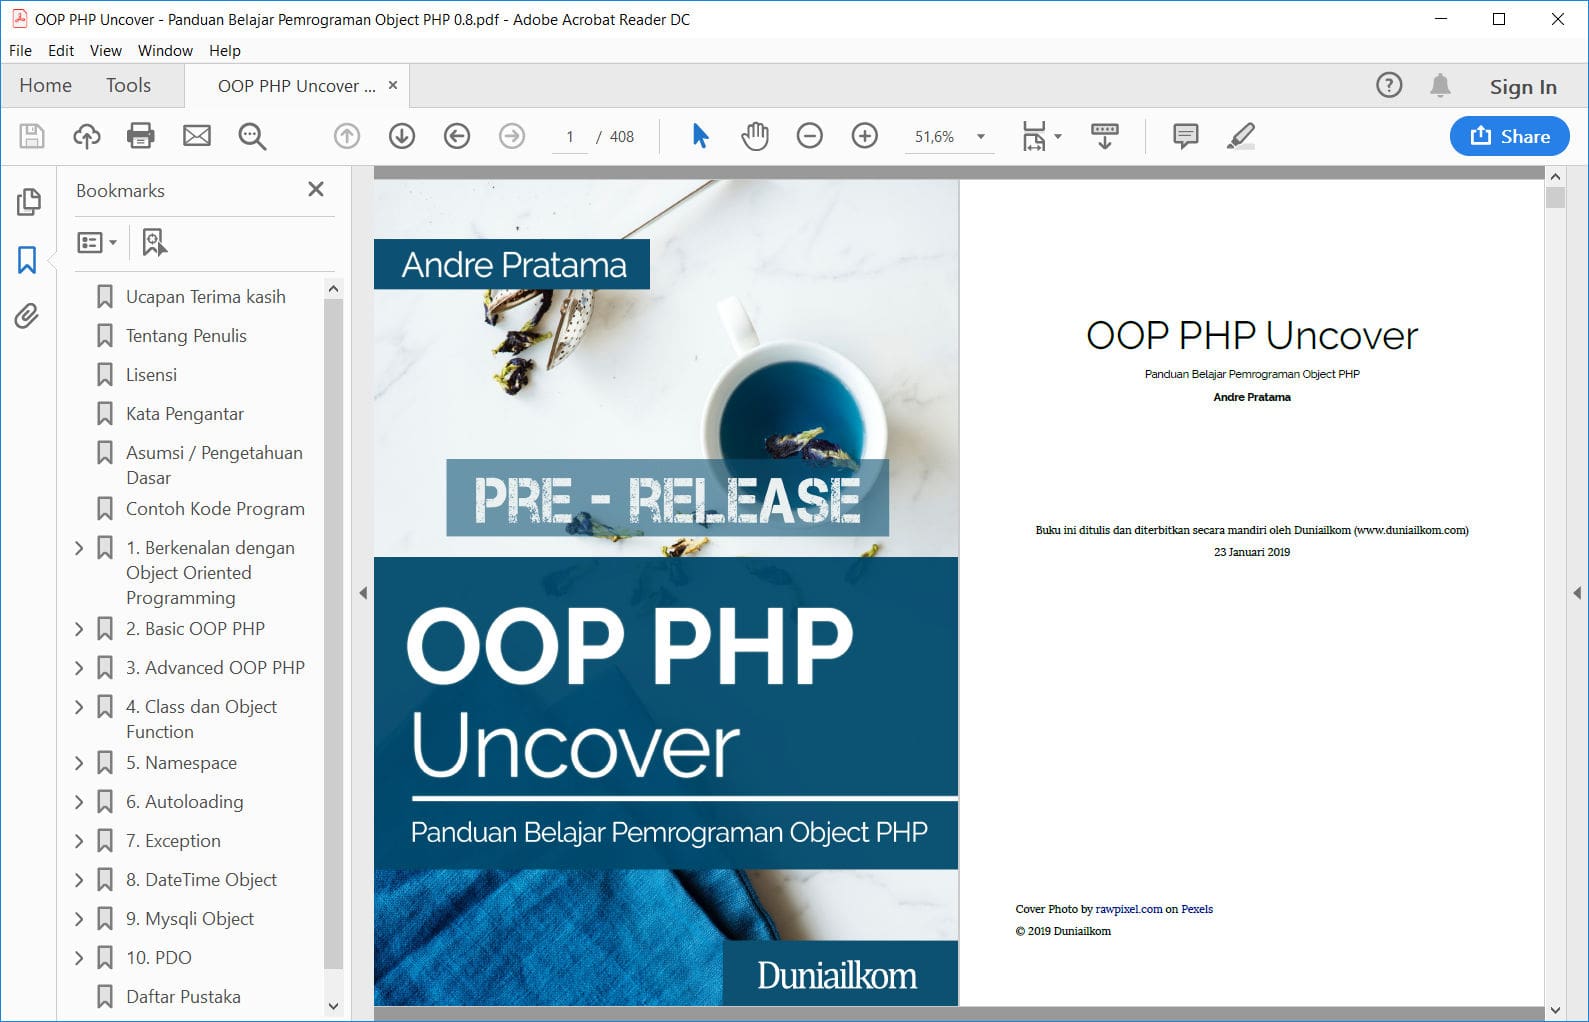Open notifications bell icon

[1440, 86]
